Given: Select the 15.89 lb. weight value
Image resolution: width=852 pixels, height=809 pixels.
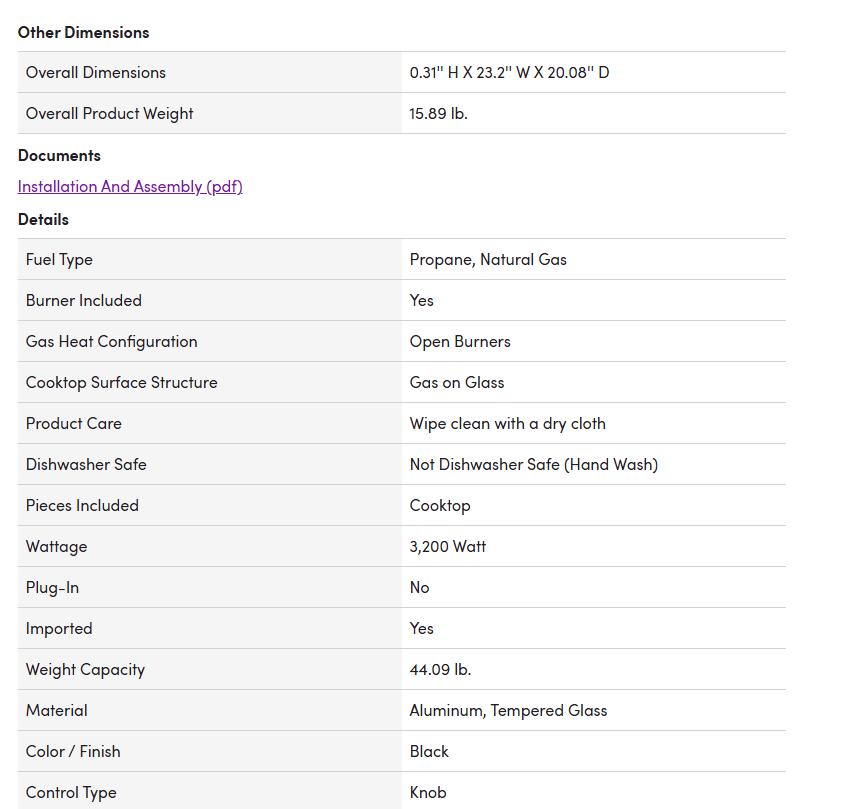Looking at the screenshot, I should (x=438, y=114).
